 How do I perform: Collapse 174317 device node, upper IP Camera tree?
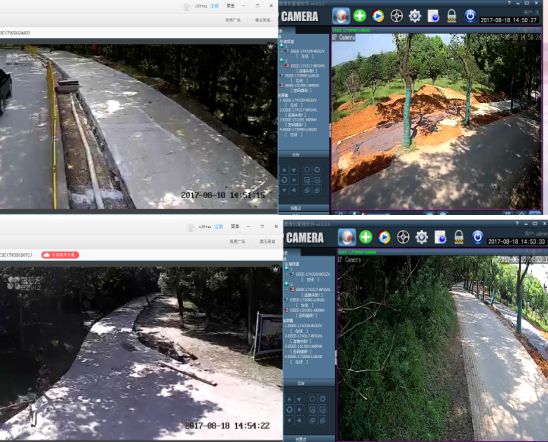point(282,66)
